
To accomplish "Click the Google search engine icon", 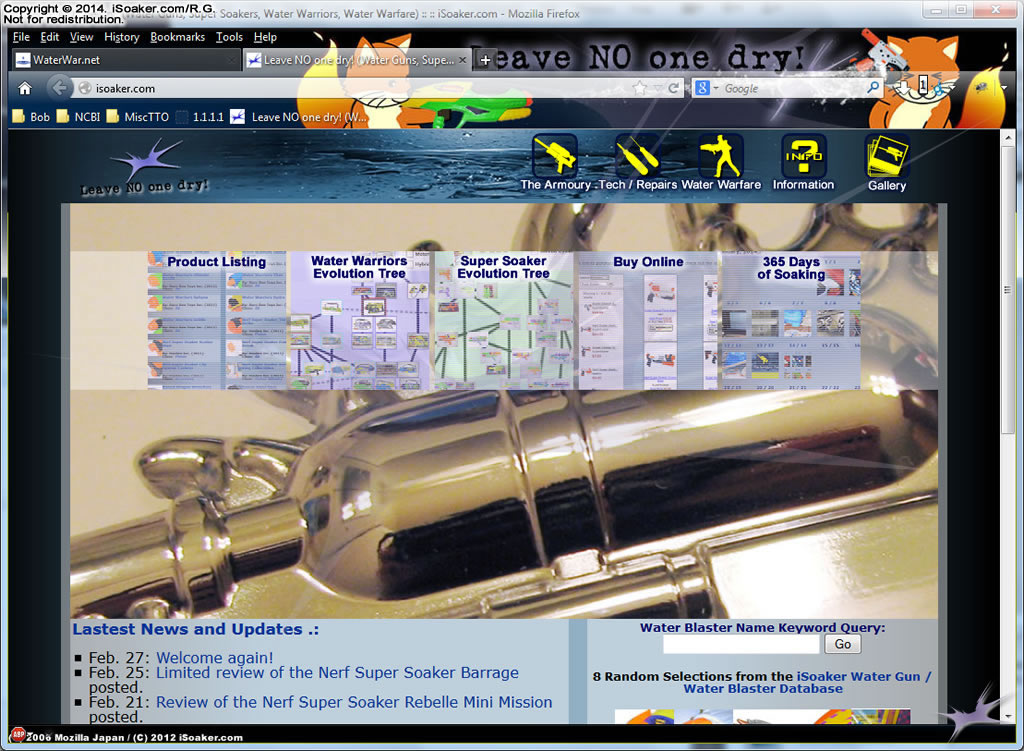I will click(x=702, y=88).
